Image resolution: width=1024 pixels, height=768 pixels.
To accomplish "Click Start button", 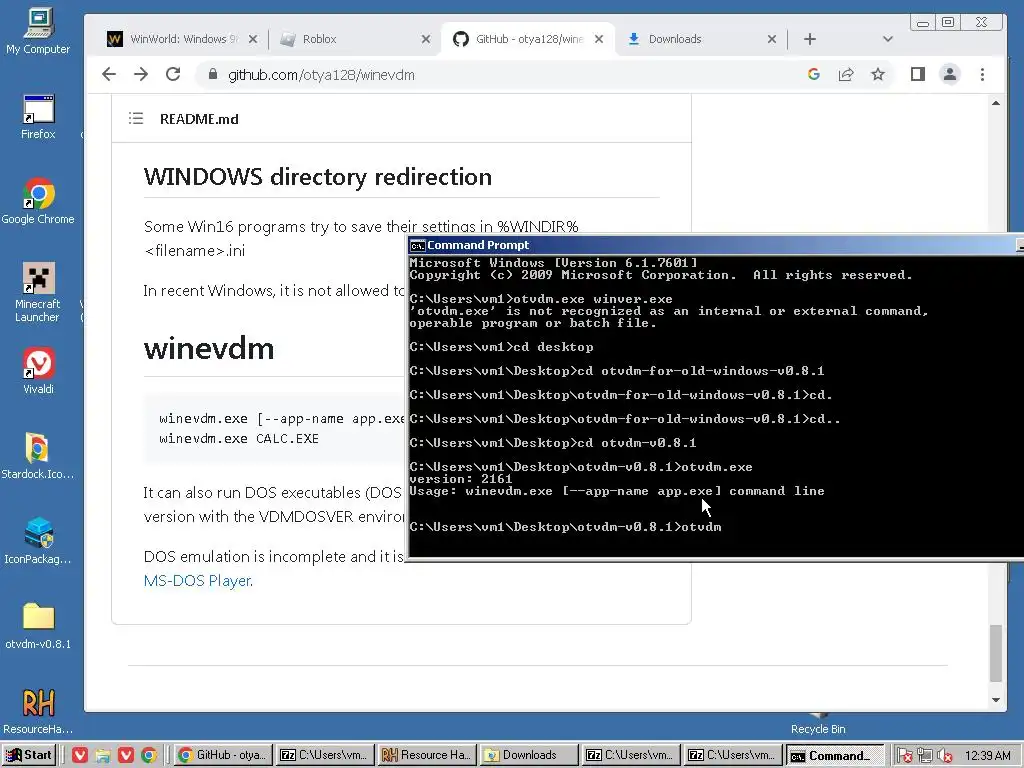I will tap(29, 755).
